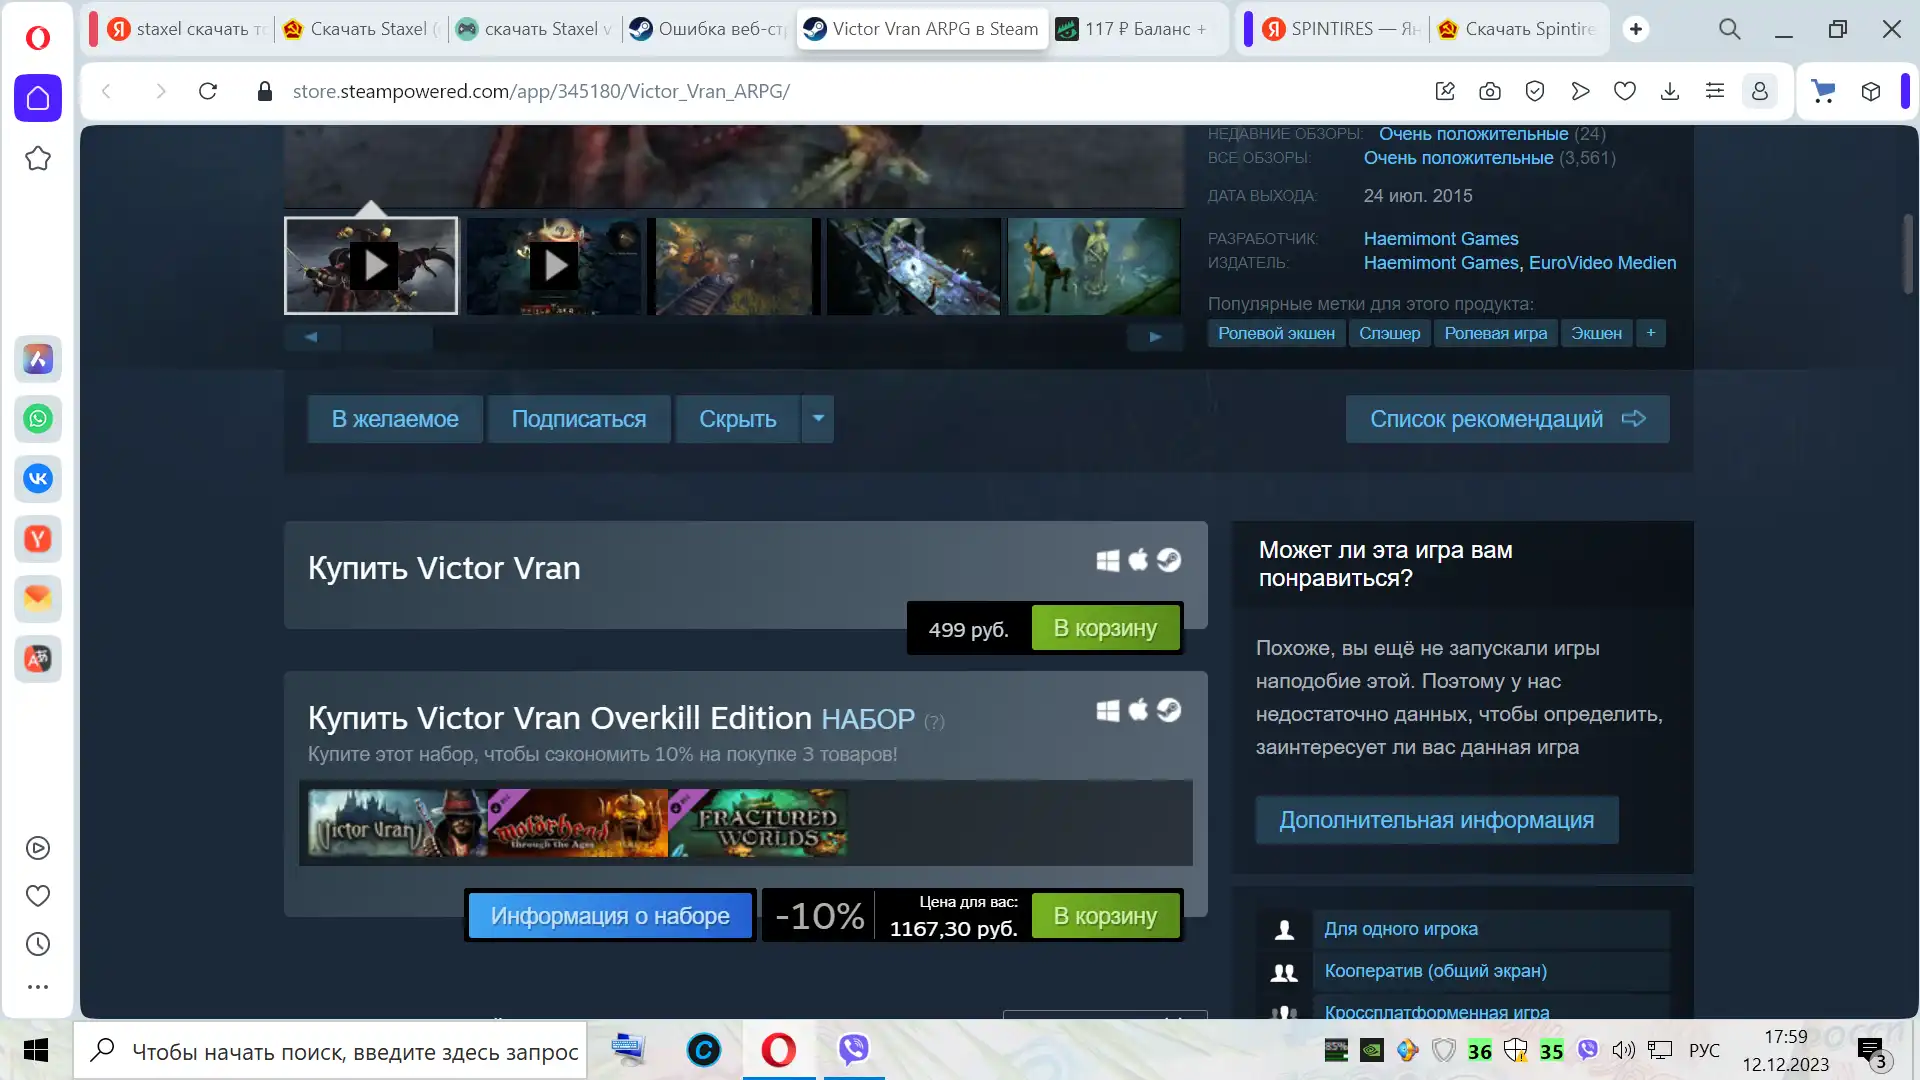
Task: Click В желаемое wishlist button
Action: [x=395, y=419]
